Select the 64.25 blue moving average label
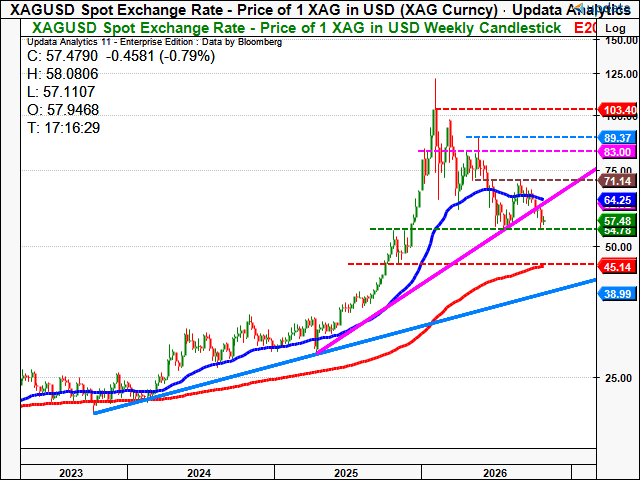The width and height of the screenshot is (640, 480). (x=618, y=200)
